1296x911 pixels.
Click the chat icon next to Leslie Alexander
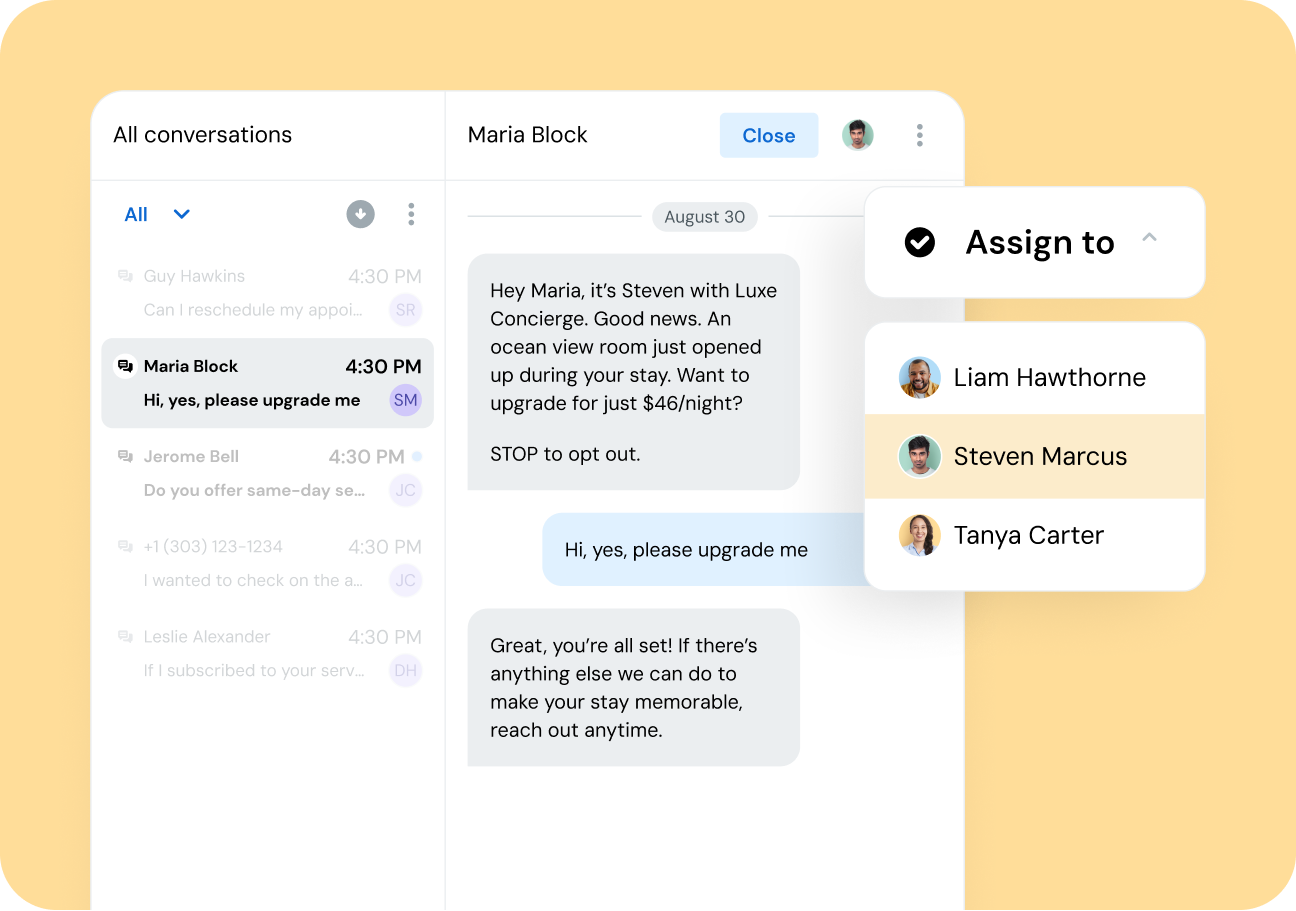click(x=125, y=636)
